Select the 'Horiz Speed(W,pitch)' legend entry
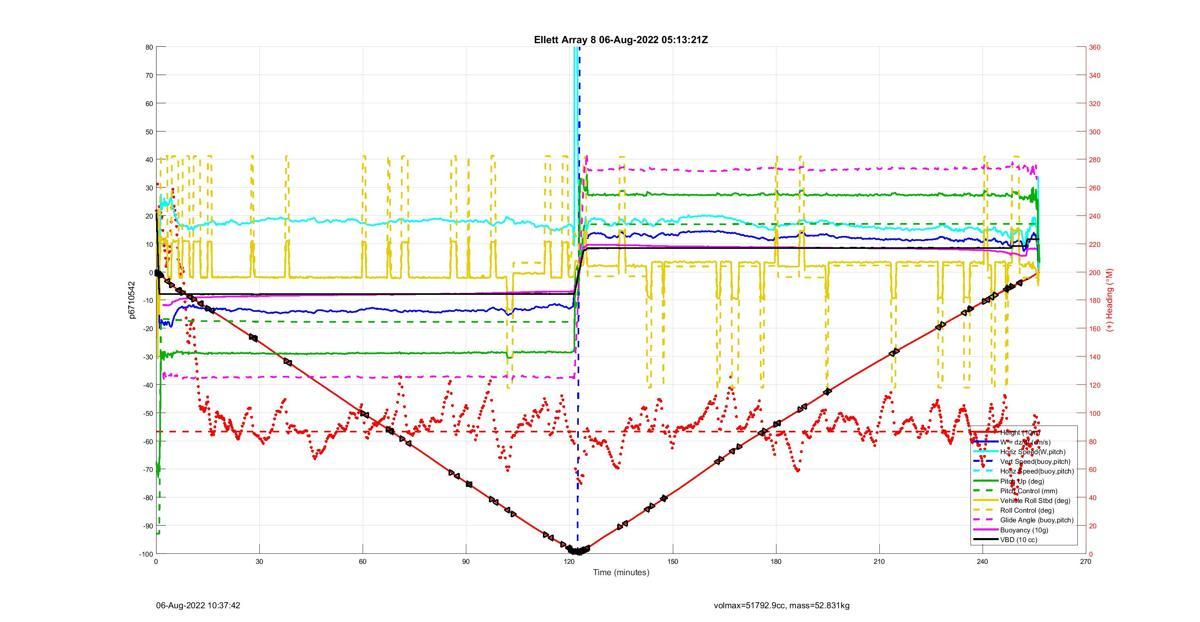1200x622 pixels. click(x=1033, y=452)
